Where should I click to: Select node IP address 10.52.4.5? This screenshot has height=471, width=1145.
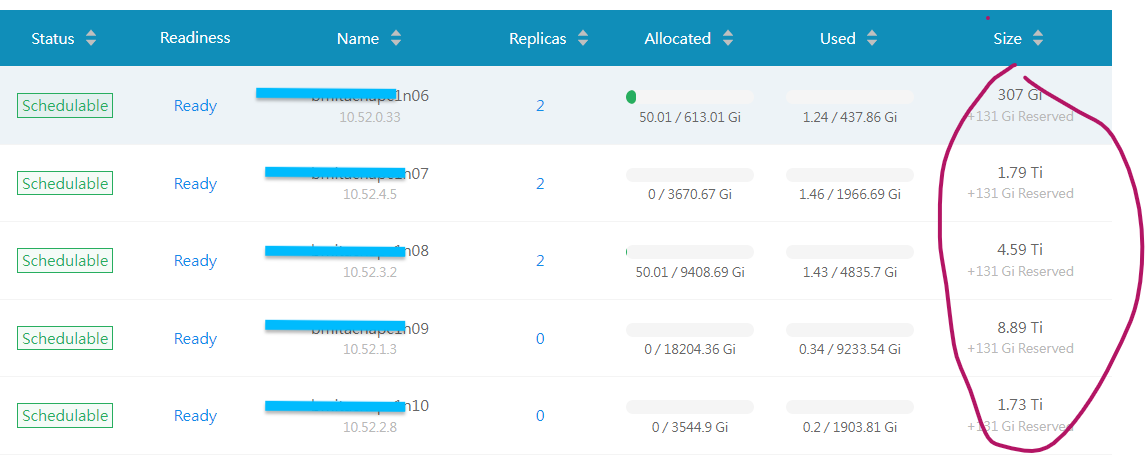point(369,195)
